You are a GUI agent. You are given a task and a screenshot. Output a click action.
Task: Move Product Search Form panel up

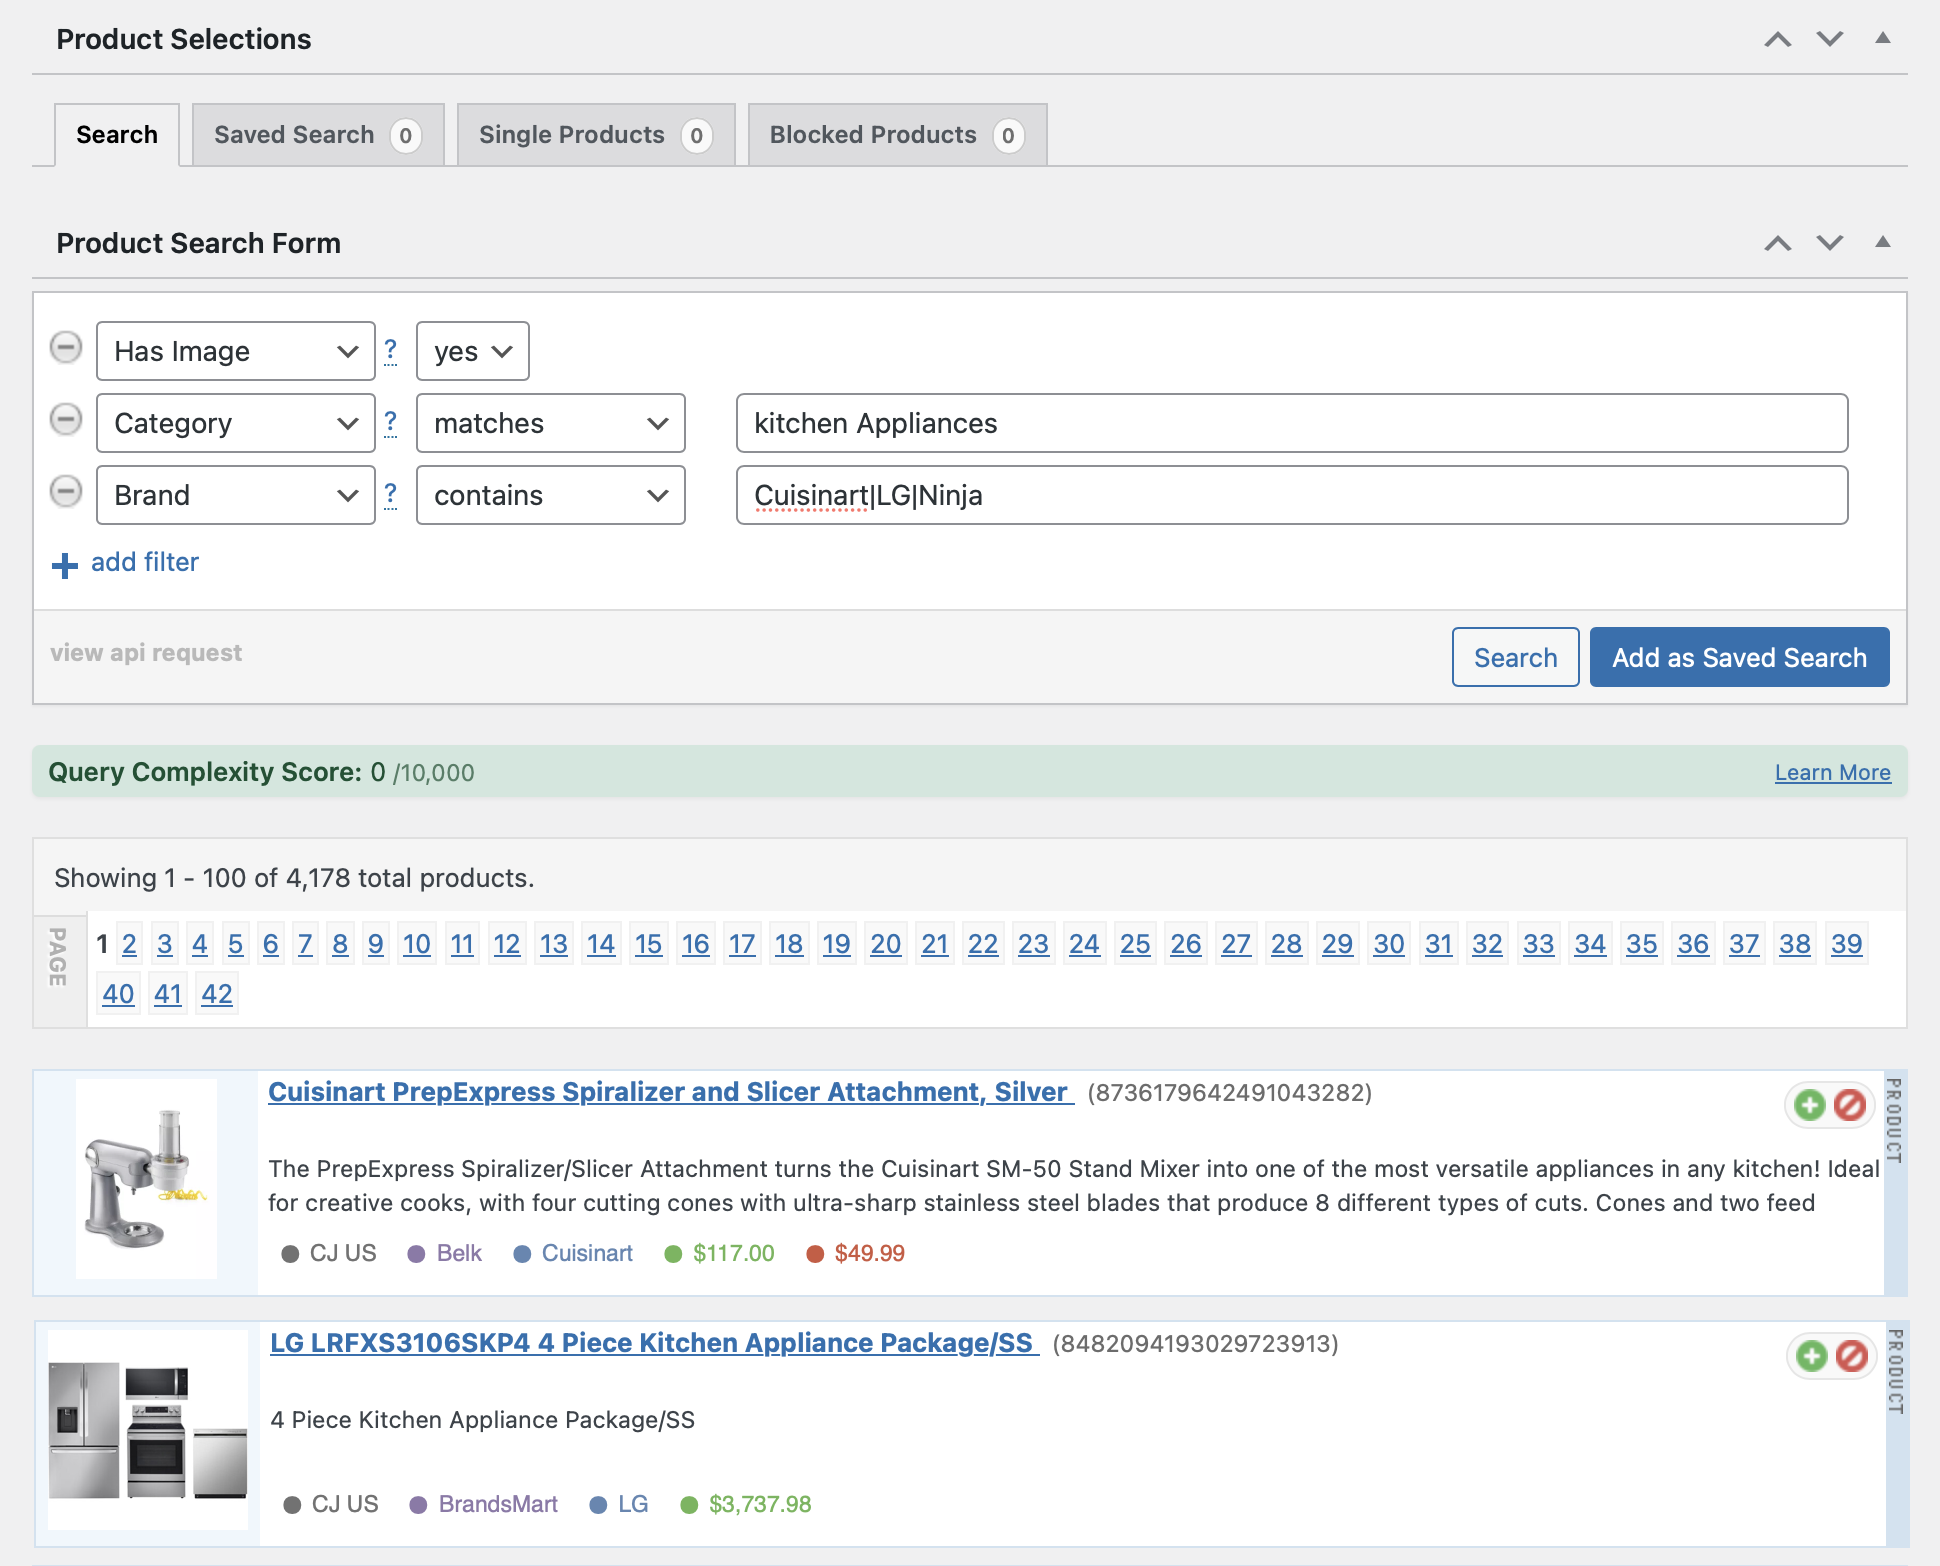click(1777, 243)
